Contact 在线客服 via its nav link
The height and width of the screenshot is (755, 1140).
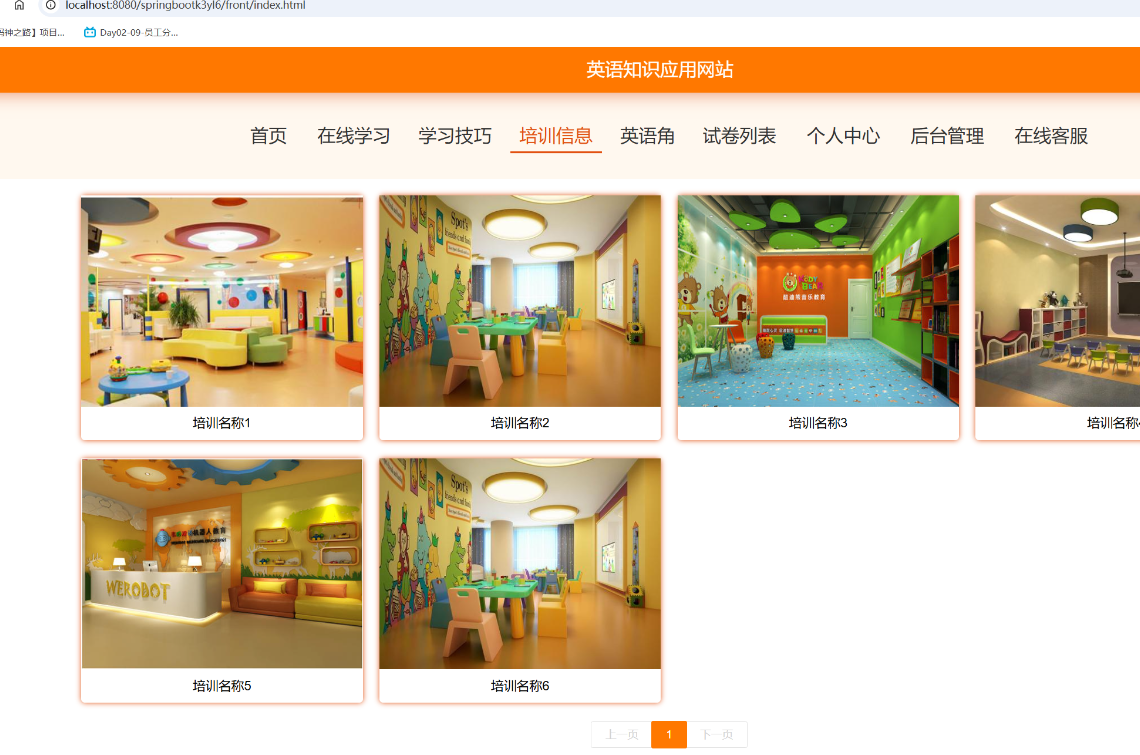coord(1050,135)
